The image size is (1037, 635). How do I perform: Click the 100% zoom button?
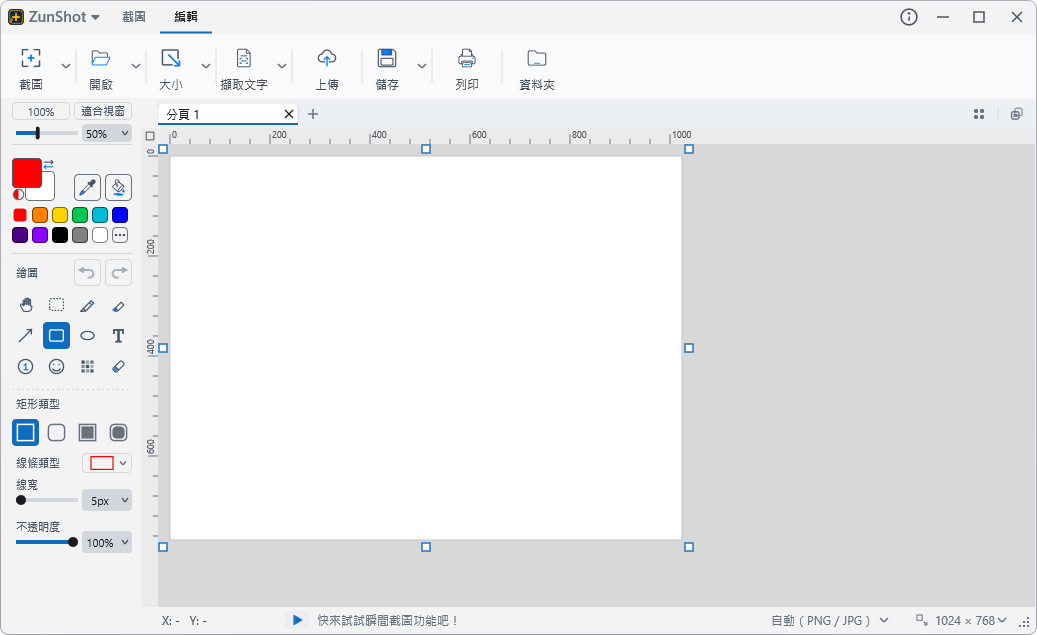41,112
